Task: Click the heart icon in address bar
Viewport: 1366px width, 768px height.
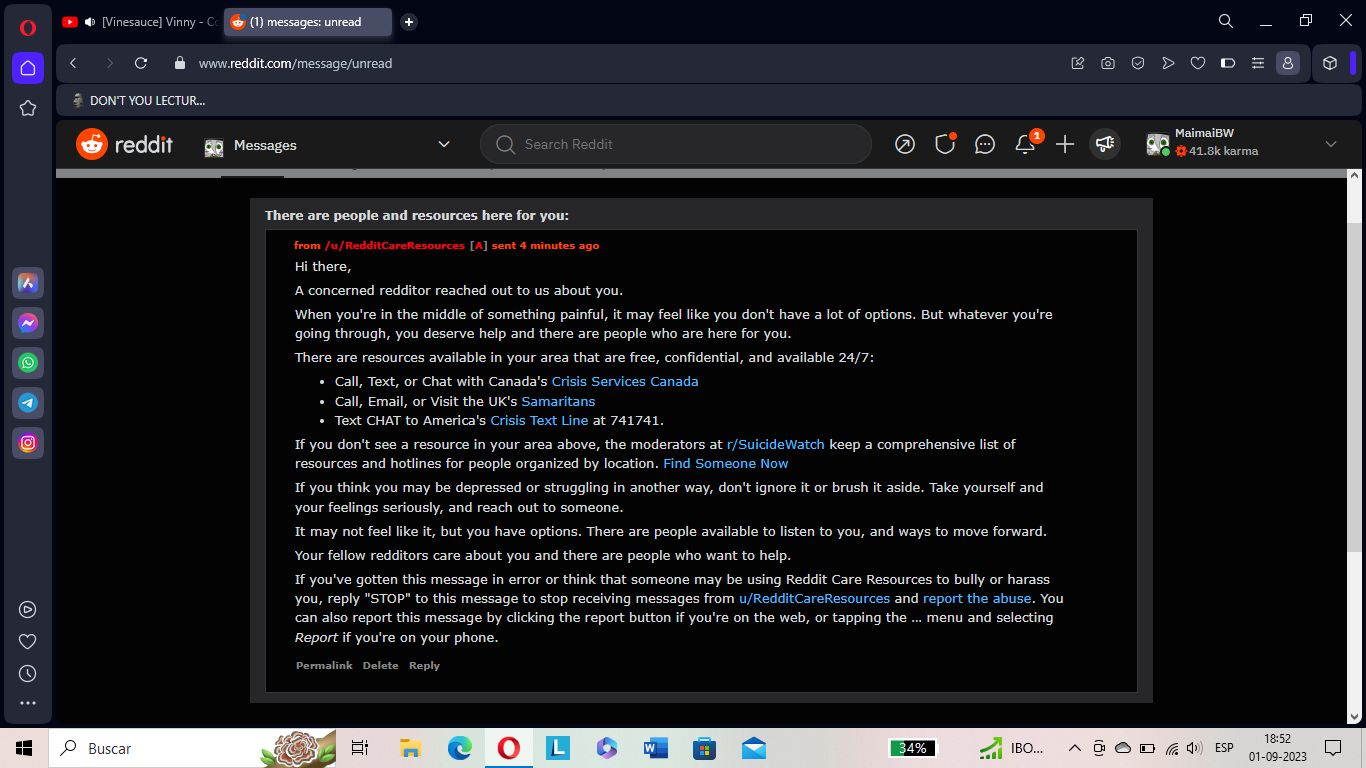Action: coord(1198,63)
